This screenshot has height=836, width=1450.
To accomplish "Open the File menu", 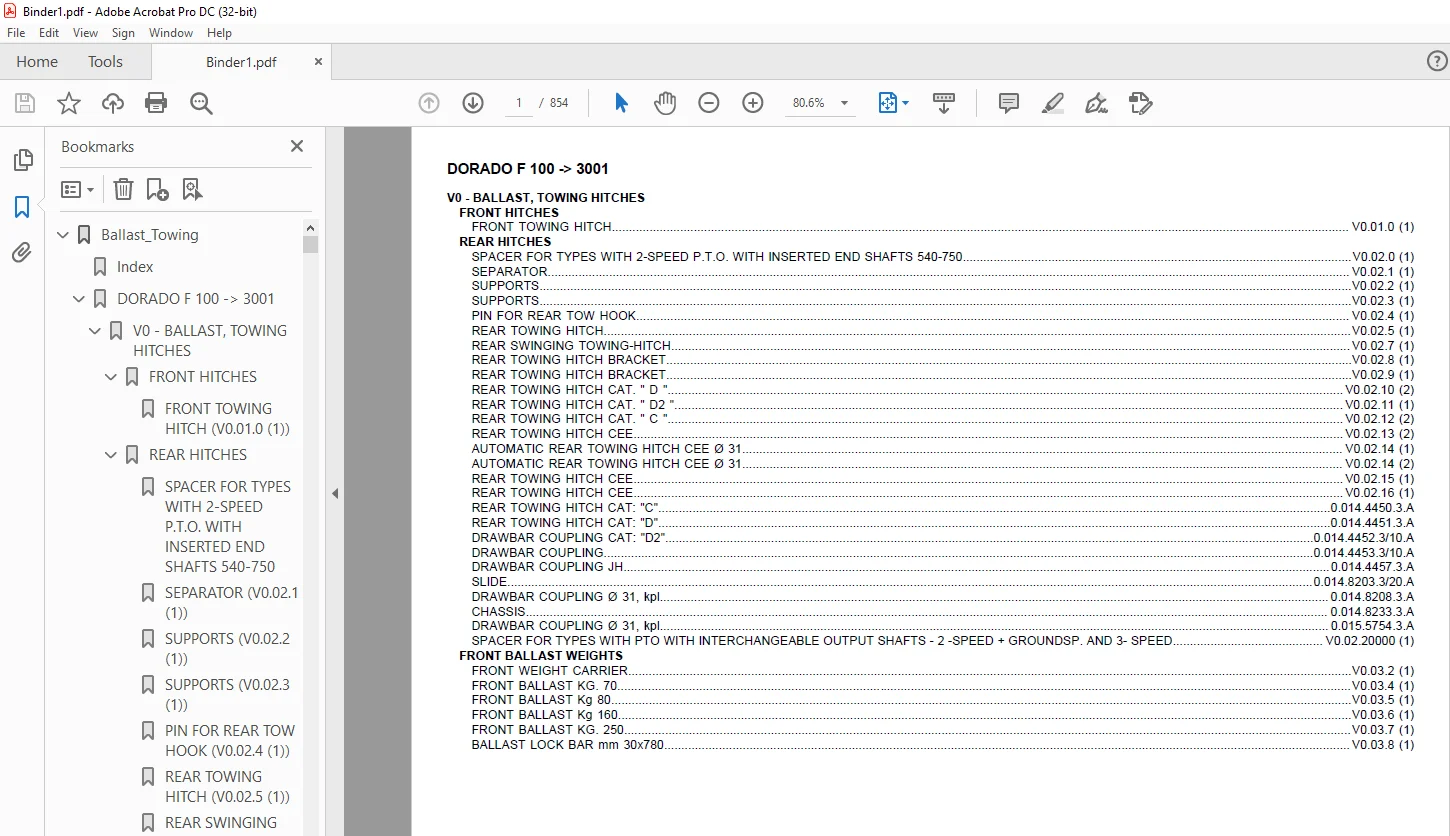I will [x=16, y=33].
